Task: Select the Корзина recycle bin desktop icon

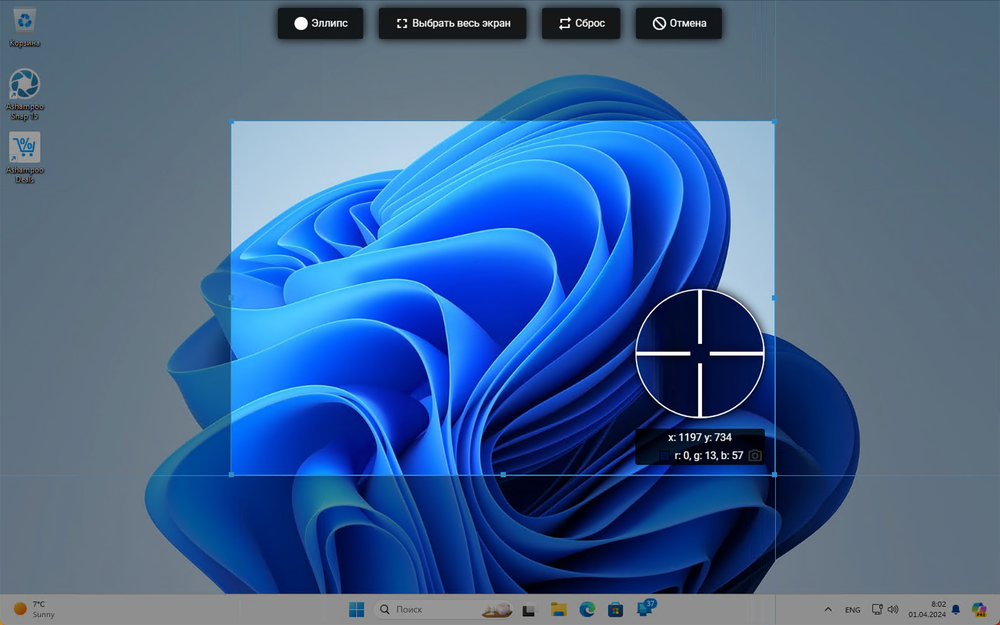Action: 24,27
